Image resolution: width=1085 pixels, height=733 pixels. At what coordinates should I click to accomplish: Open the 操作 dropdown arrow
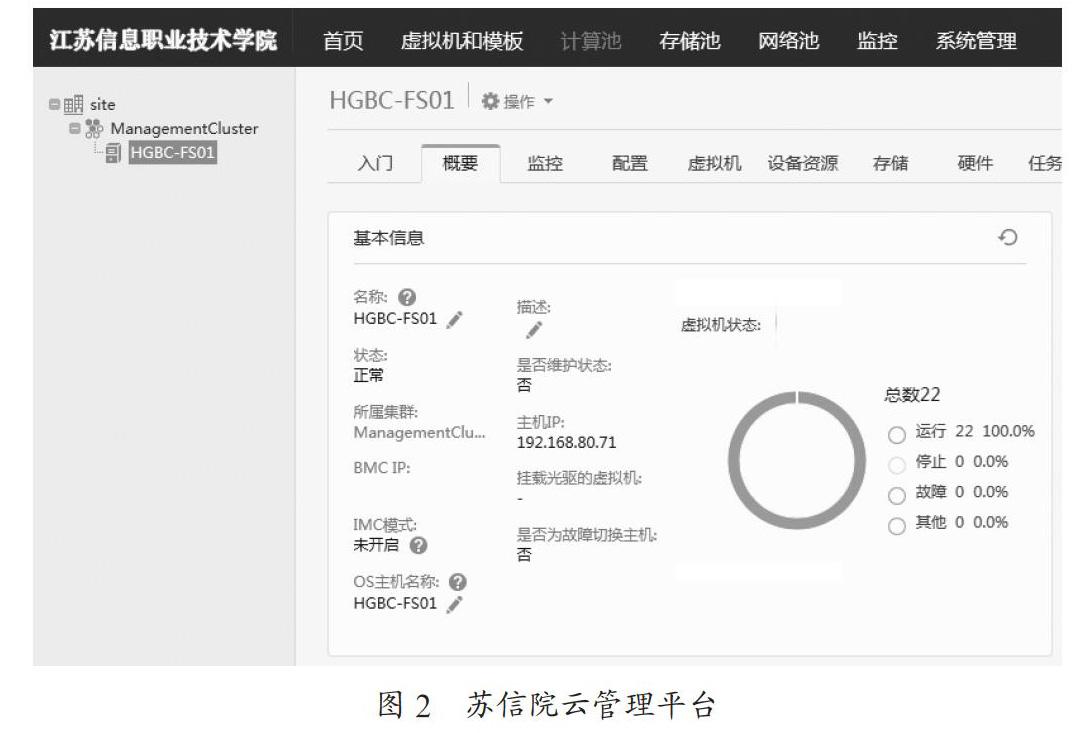pyautogui.click(x=548, y=102)
